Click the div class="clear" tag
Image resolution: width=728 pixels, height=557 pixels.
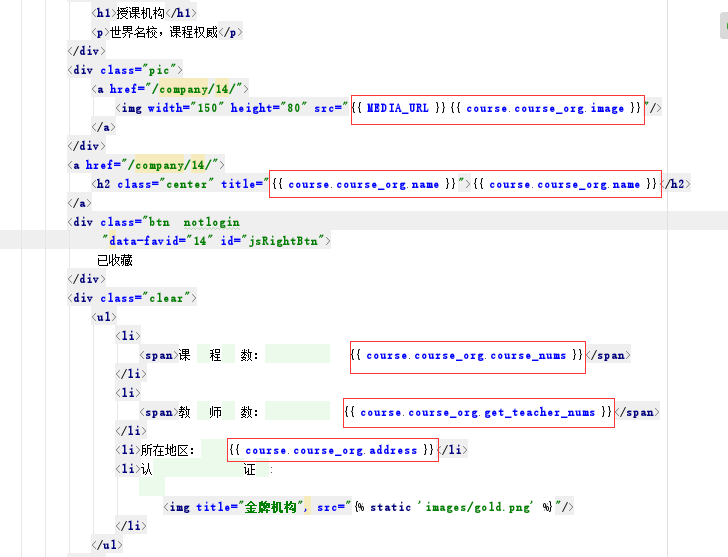pos(132,298)
